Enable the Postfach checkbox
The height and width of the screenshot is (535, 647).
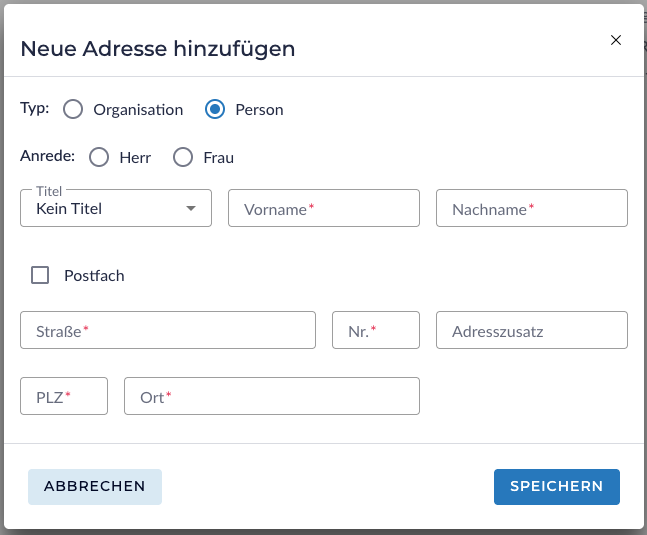tap(40, 276)
